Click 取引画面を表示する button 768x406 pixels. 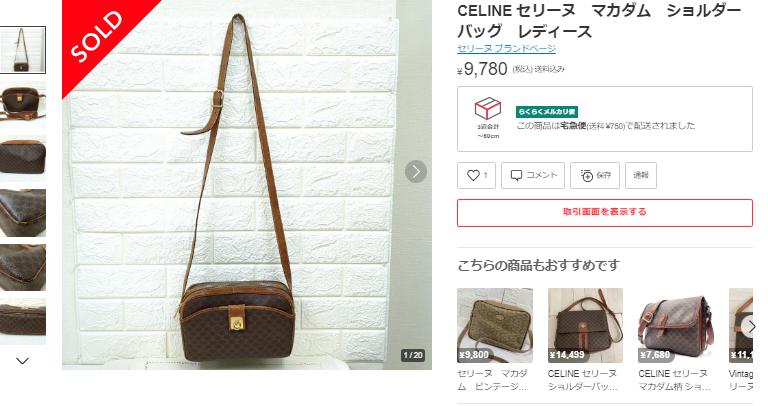click(x=605, y=213)
